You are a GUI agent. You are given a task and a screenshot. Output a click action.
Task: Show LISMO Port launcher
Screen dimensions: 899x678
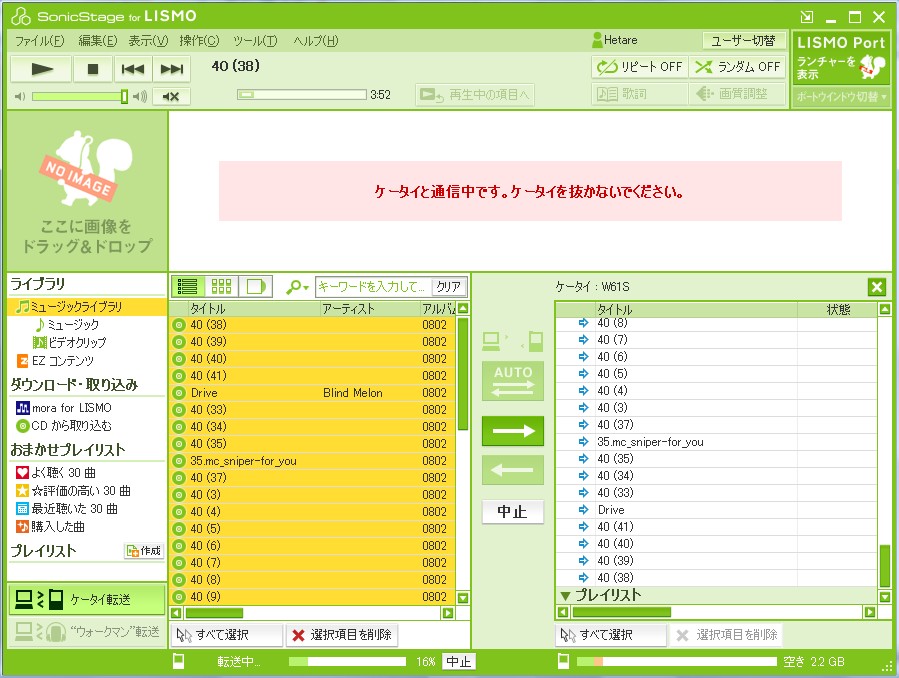pyautogui.click(x=840, y=59)
